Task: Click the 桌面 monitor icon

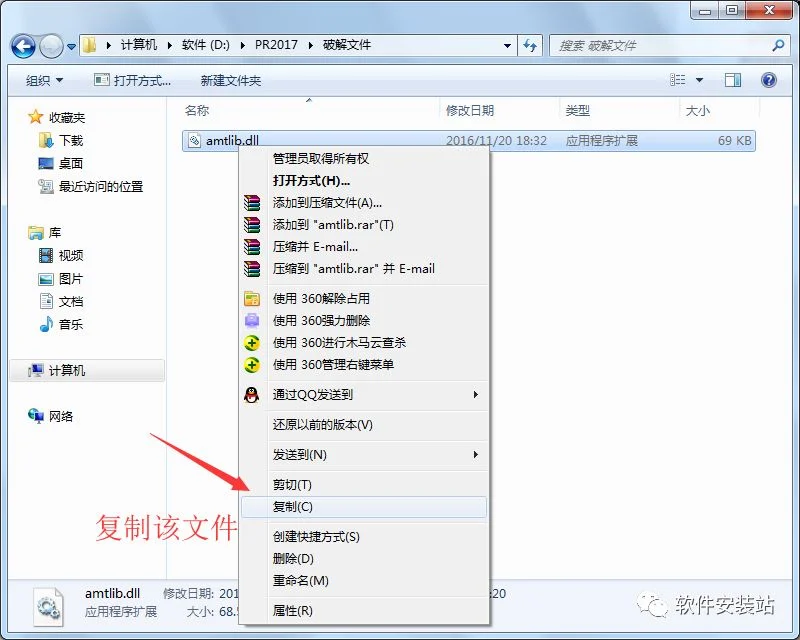Action: click(x=46, y=163)
